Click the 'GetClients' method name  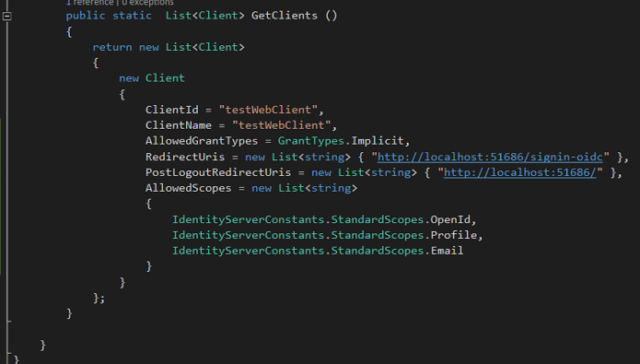pos(284,16)
